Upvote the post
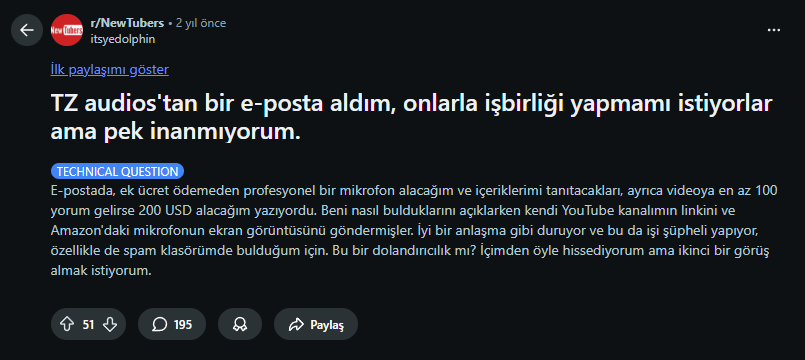The height and width of the screenshot is (360, 805). (x=67, y=324)
